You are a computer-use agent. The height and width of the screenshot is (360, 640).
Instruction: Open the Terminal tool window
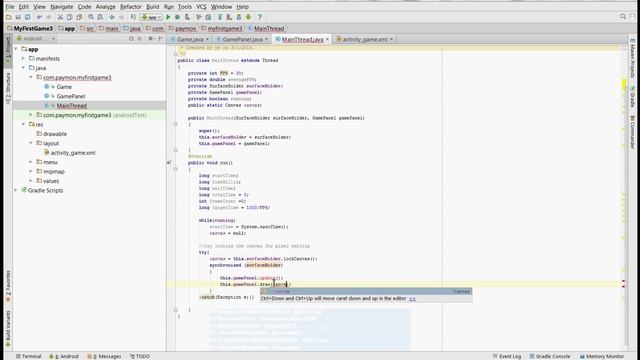pos(29,356)
